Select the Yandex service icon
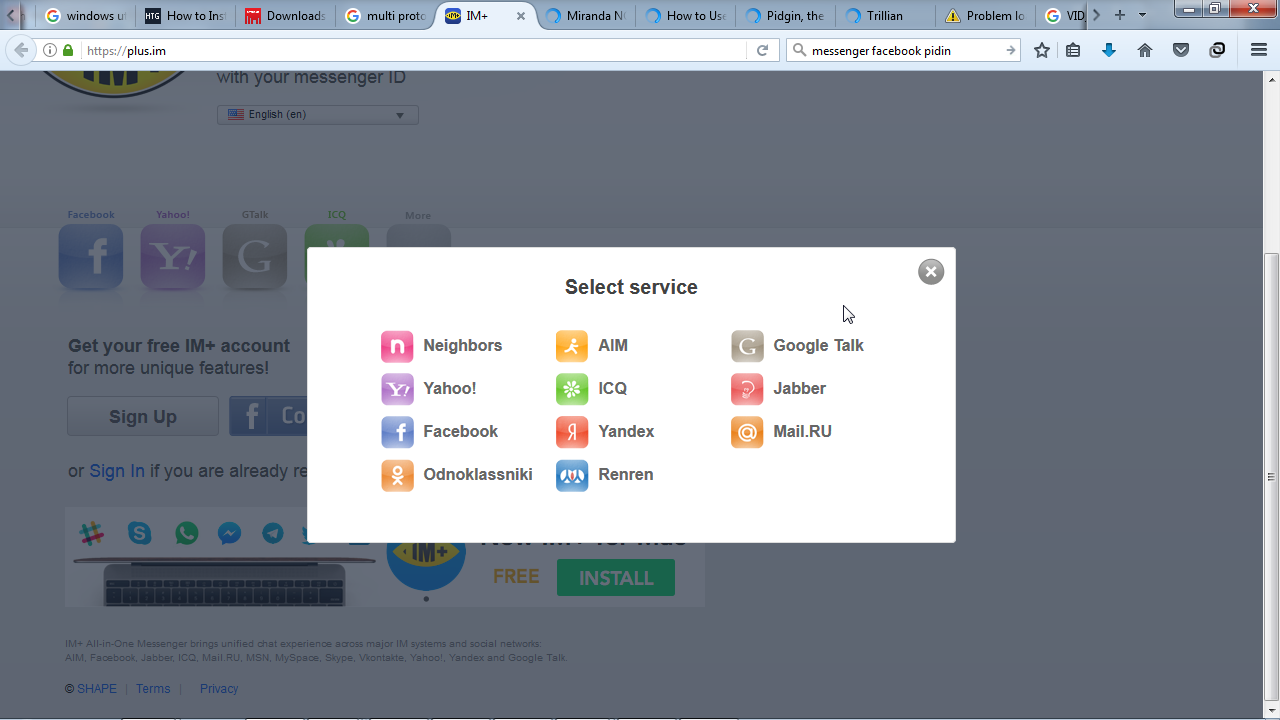Image resolution: width=1280 pixels, height=720 pixels. [572, 432]
